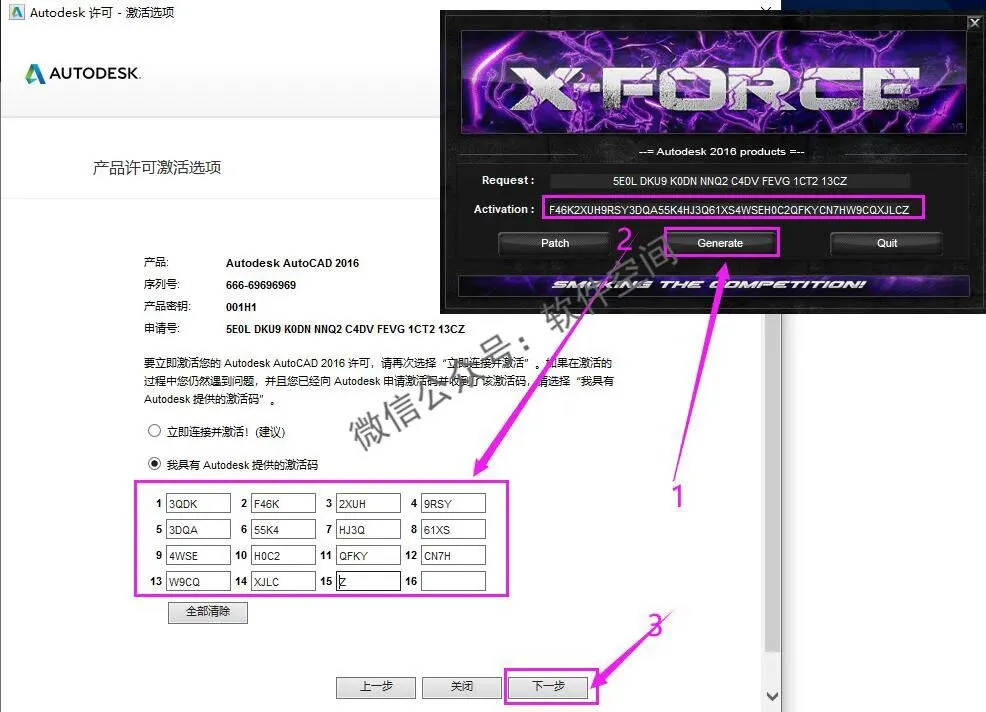Click the 申请号 request code value text

[x=345, y=329]
